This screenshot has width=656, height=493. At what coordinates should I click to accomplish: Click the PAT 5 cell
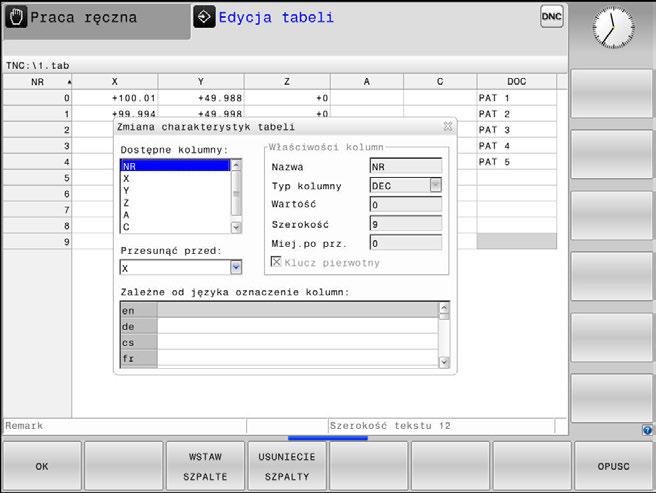coord(517,162)
